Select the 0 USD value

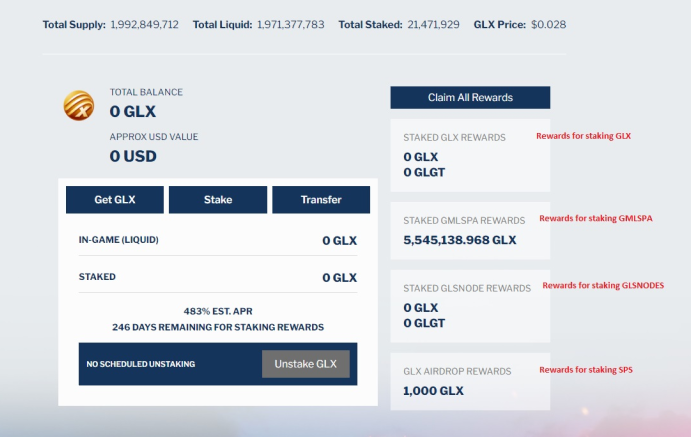click(133, 156)
